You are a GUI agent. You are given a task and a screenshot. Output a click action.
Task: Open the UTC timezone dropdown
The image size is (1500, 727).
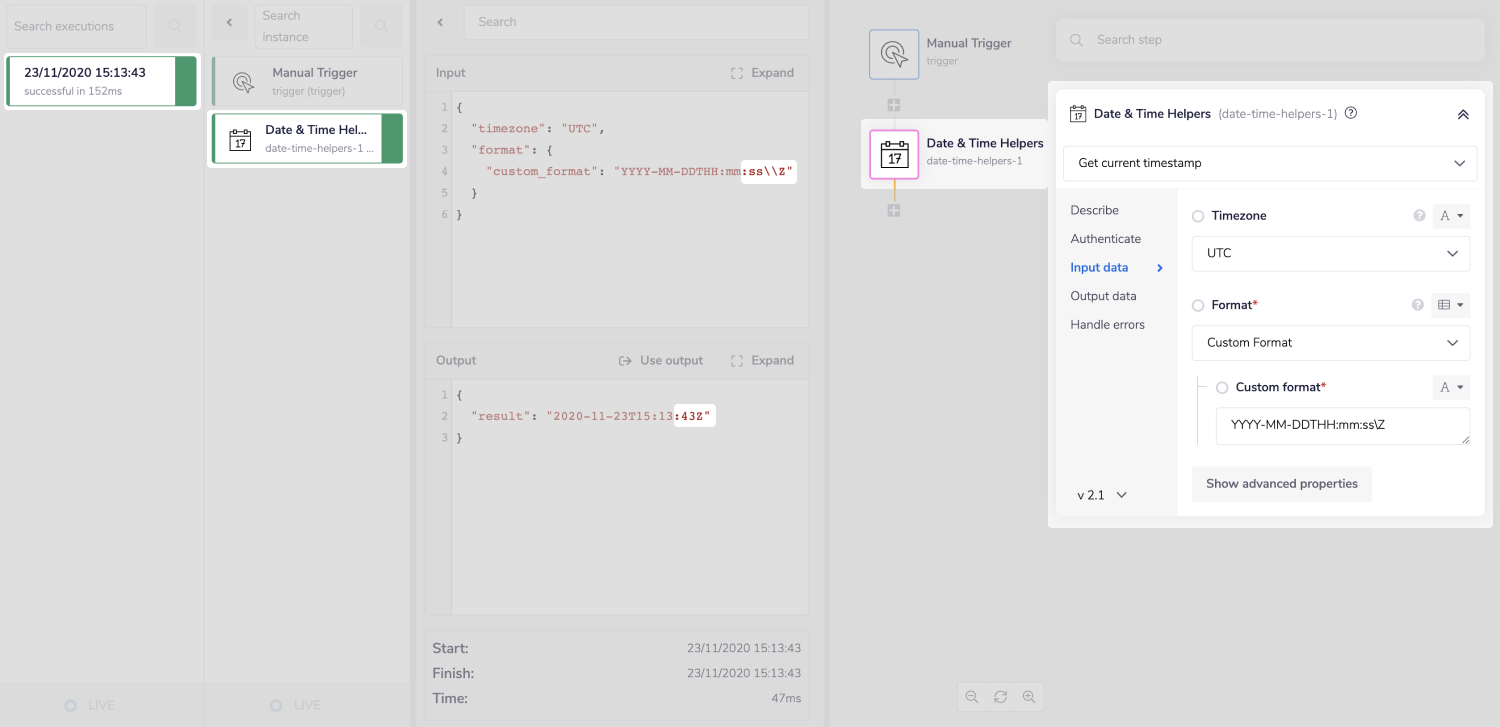[x=1330, y=254]
